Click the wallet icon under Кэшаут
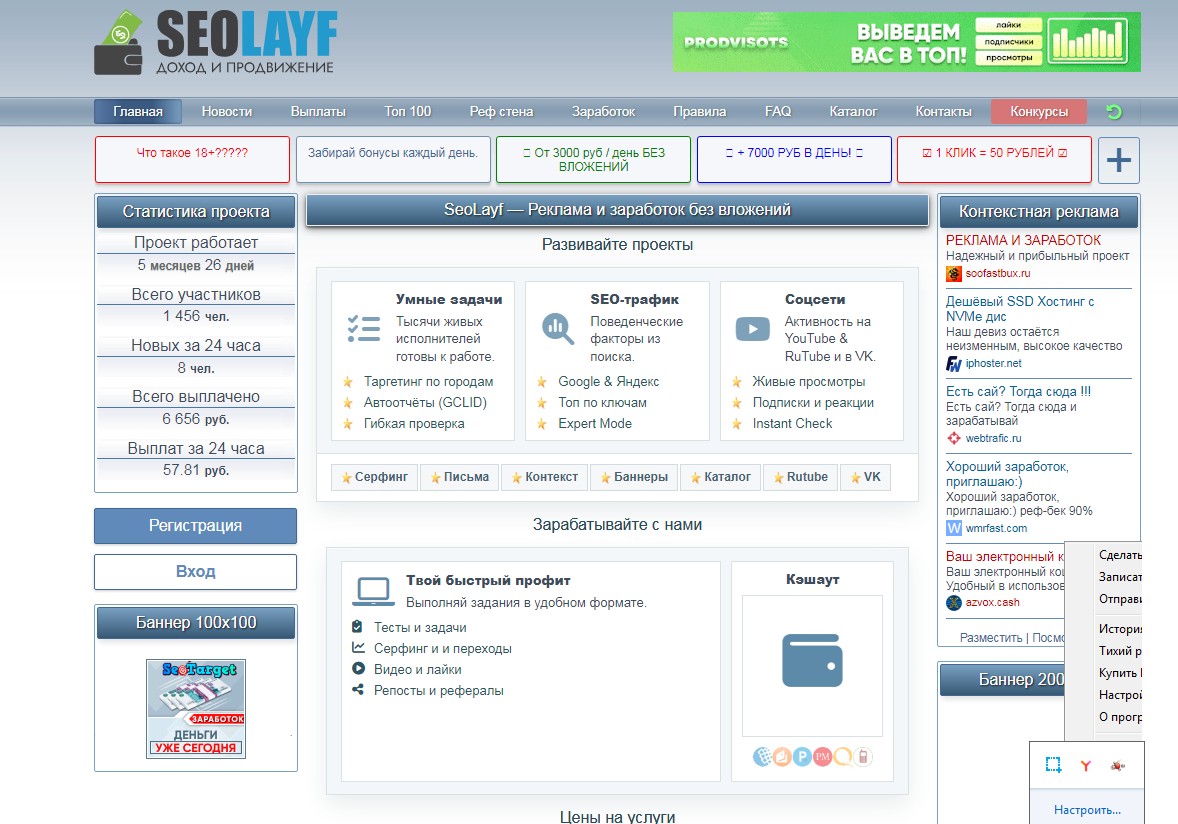 click(x=812, y=661)
